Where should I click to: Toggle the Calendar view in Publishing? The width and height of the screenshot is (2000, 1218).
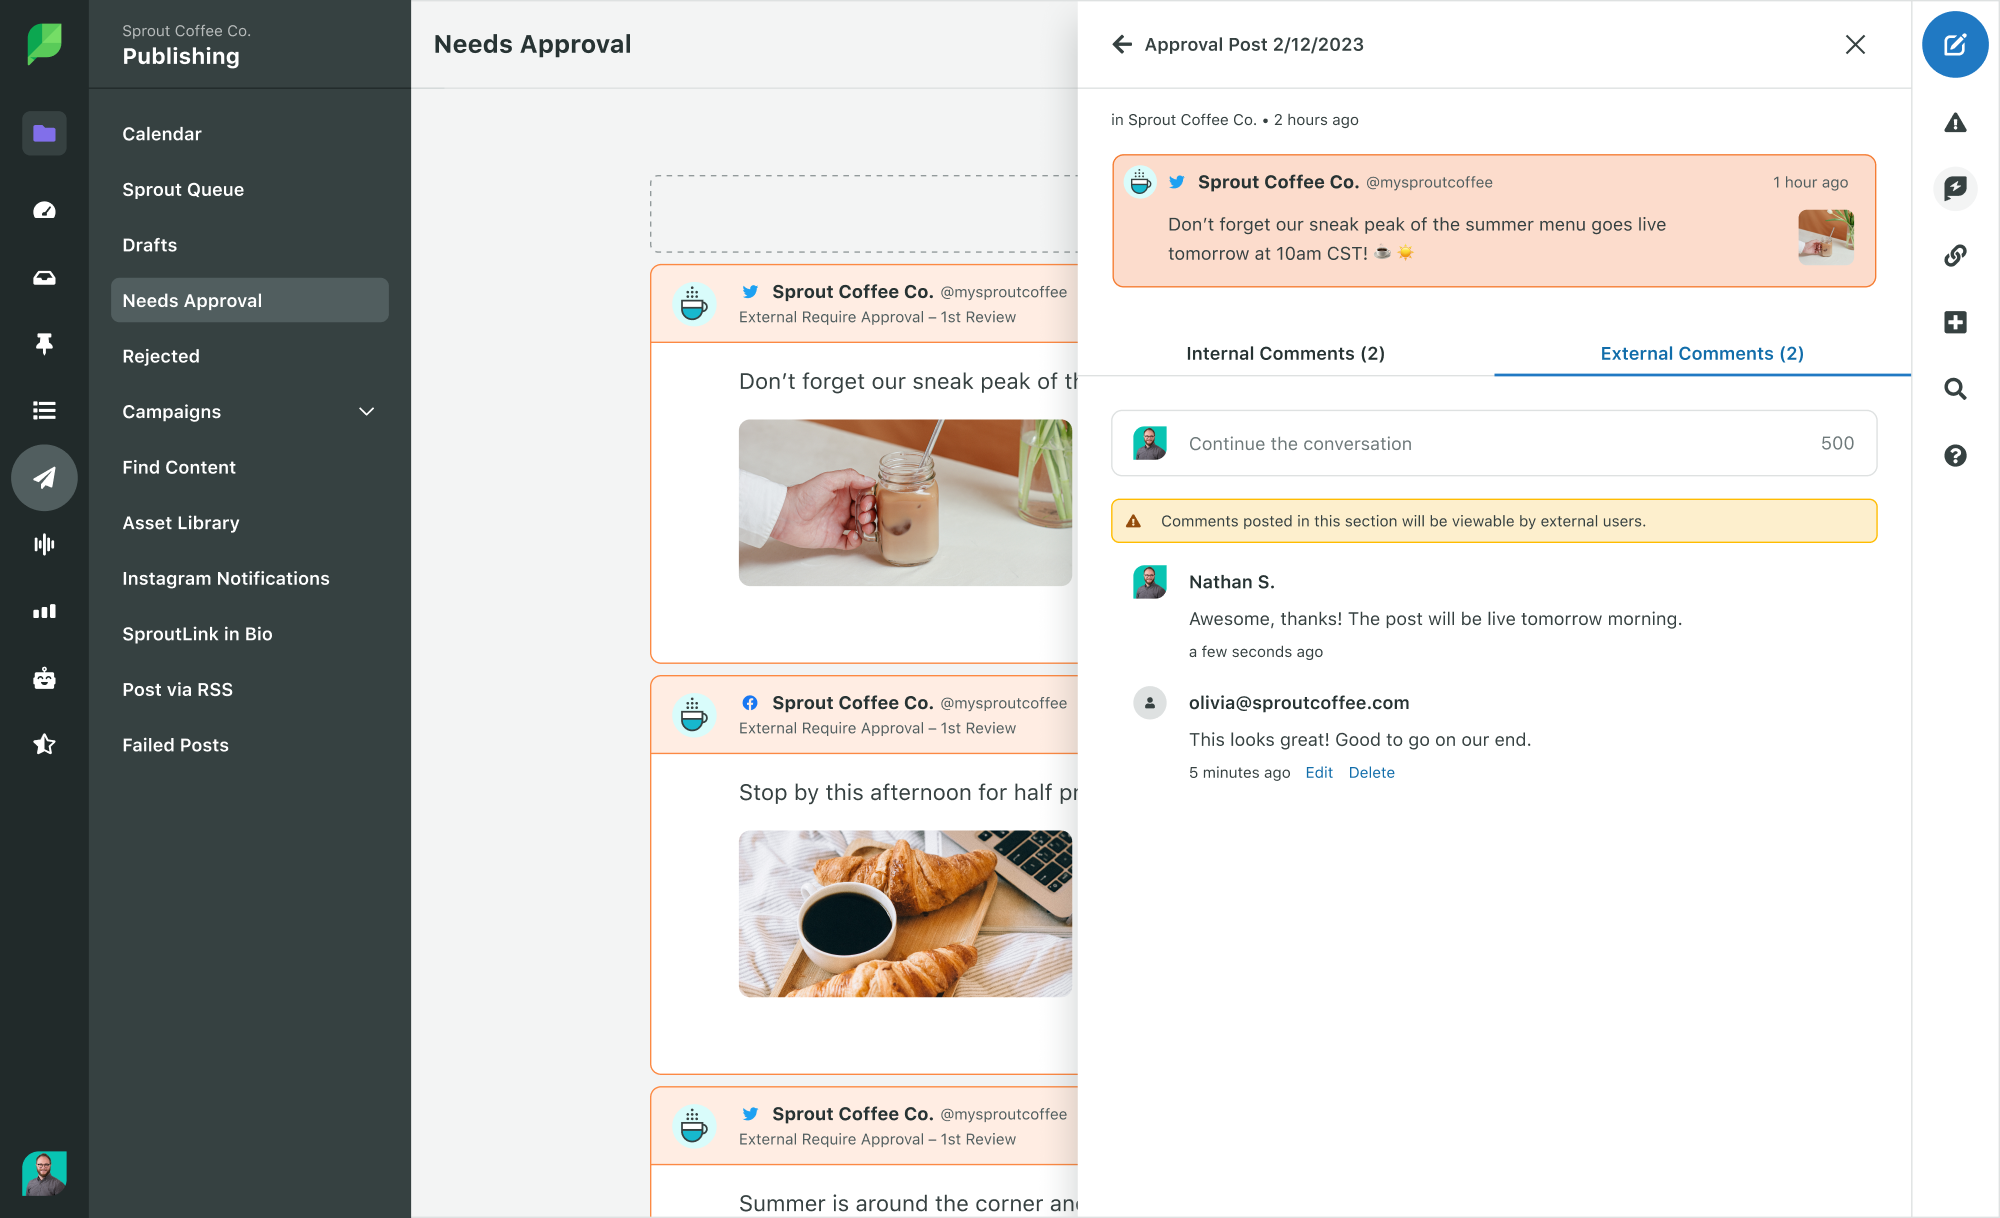tap(161, 133)
